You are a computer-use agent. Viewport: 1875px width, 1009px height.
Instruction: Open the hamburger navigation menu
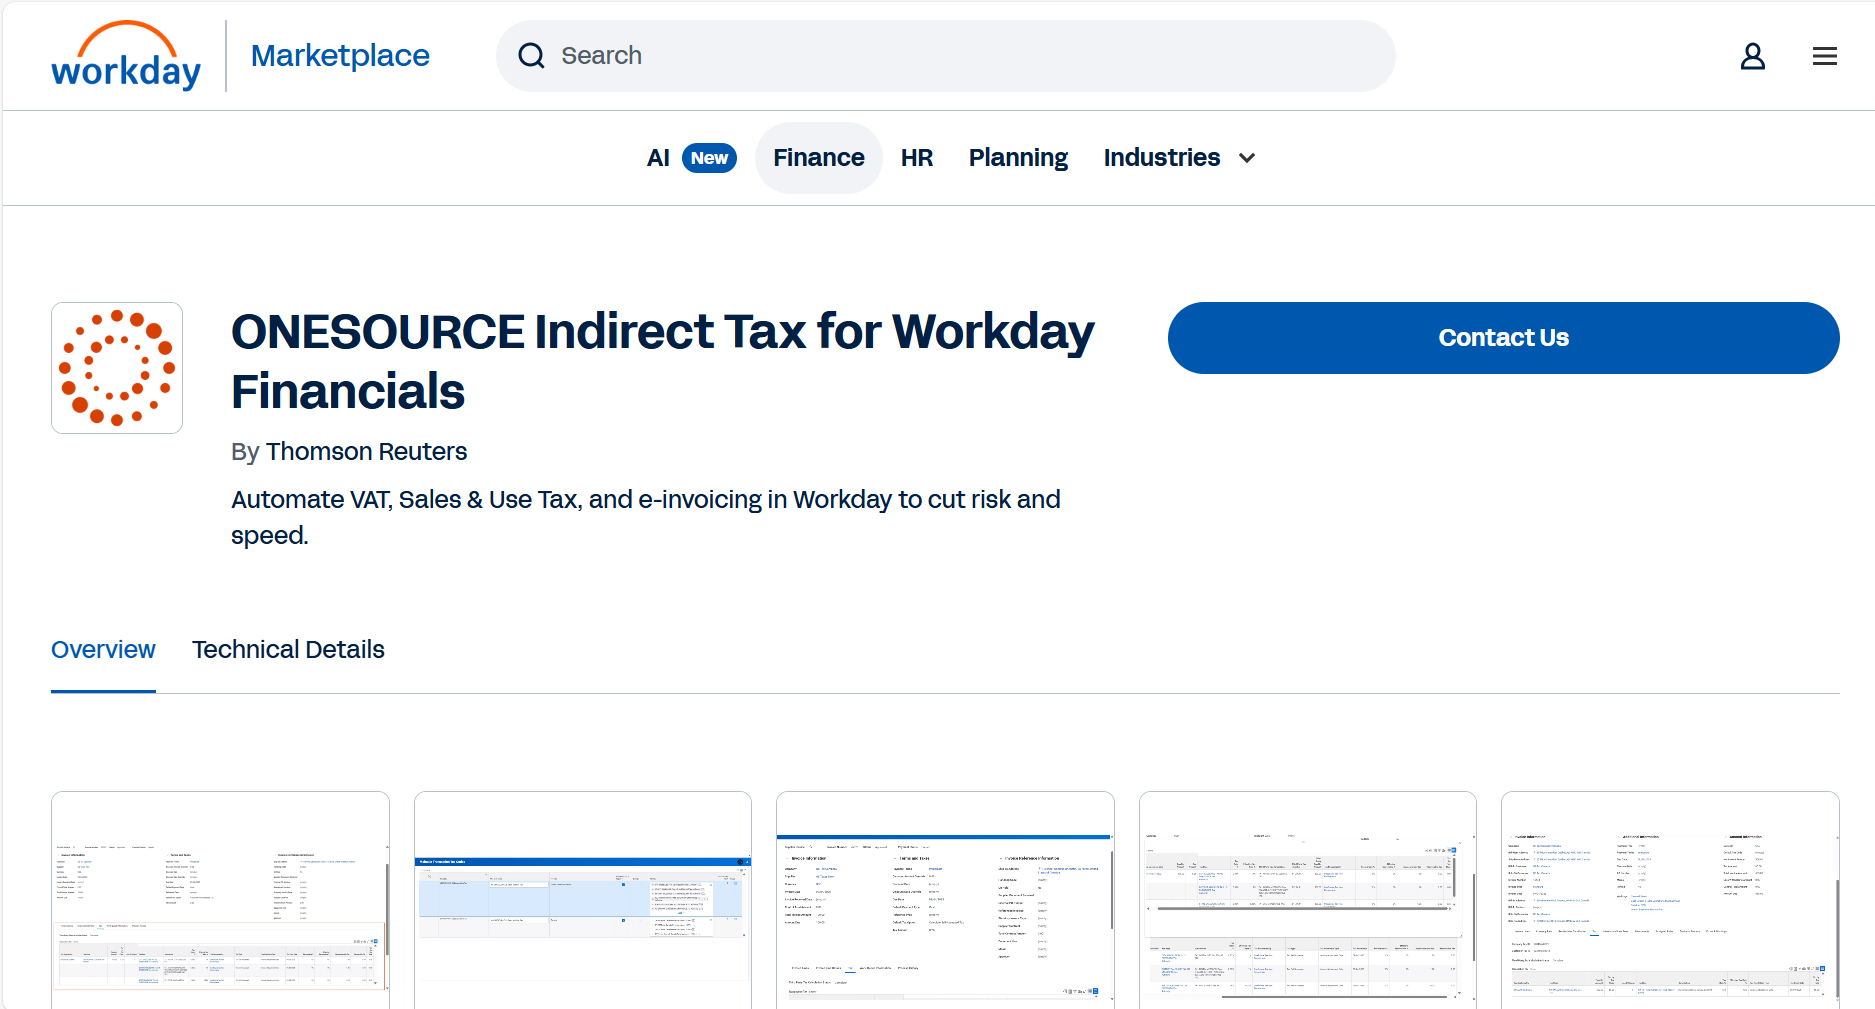(x=1824, y=56)
